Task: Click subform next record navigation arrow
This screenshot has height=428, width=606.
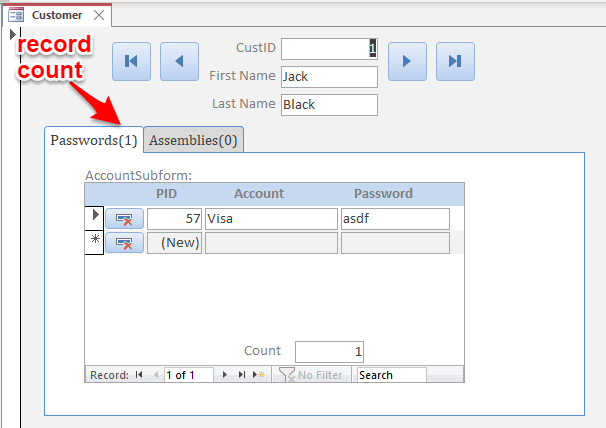Action: (x=225, y=375)
